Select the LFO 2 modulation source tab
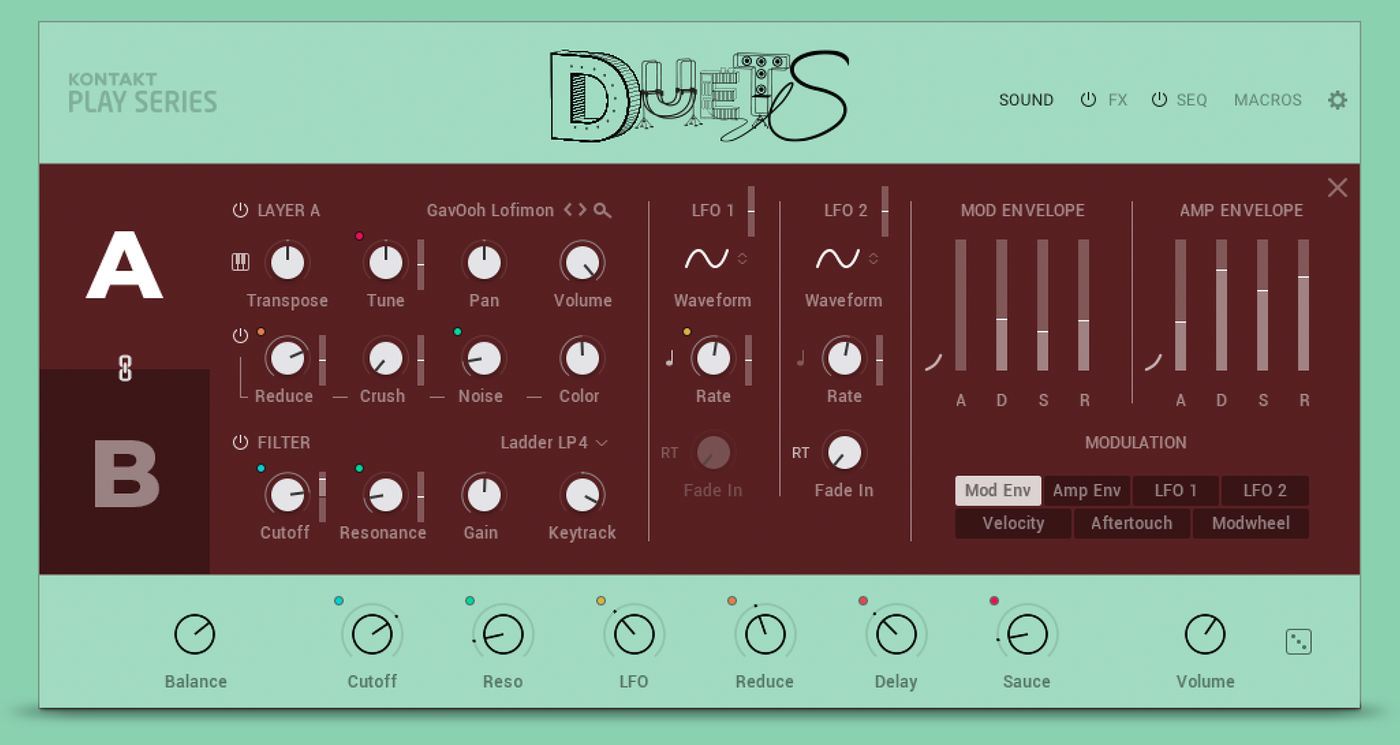1400x745 pixels. 1265,490
